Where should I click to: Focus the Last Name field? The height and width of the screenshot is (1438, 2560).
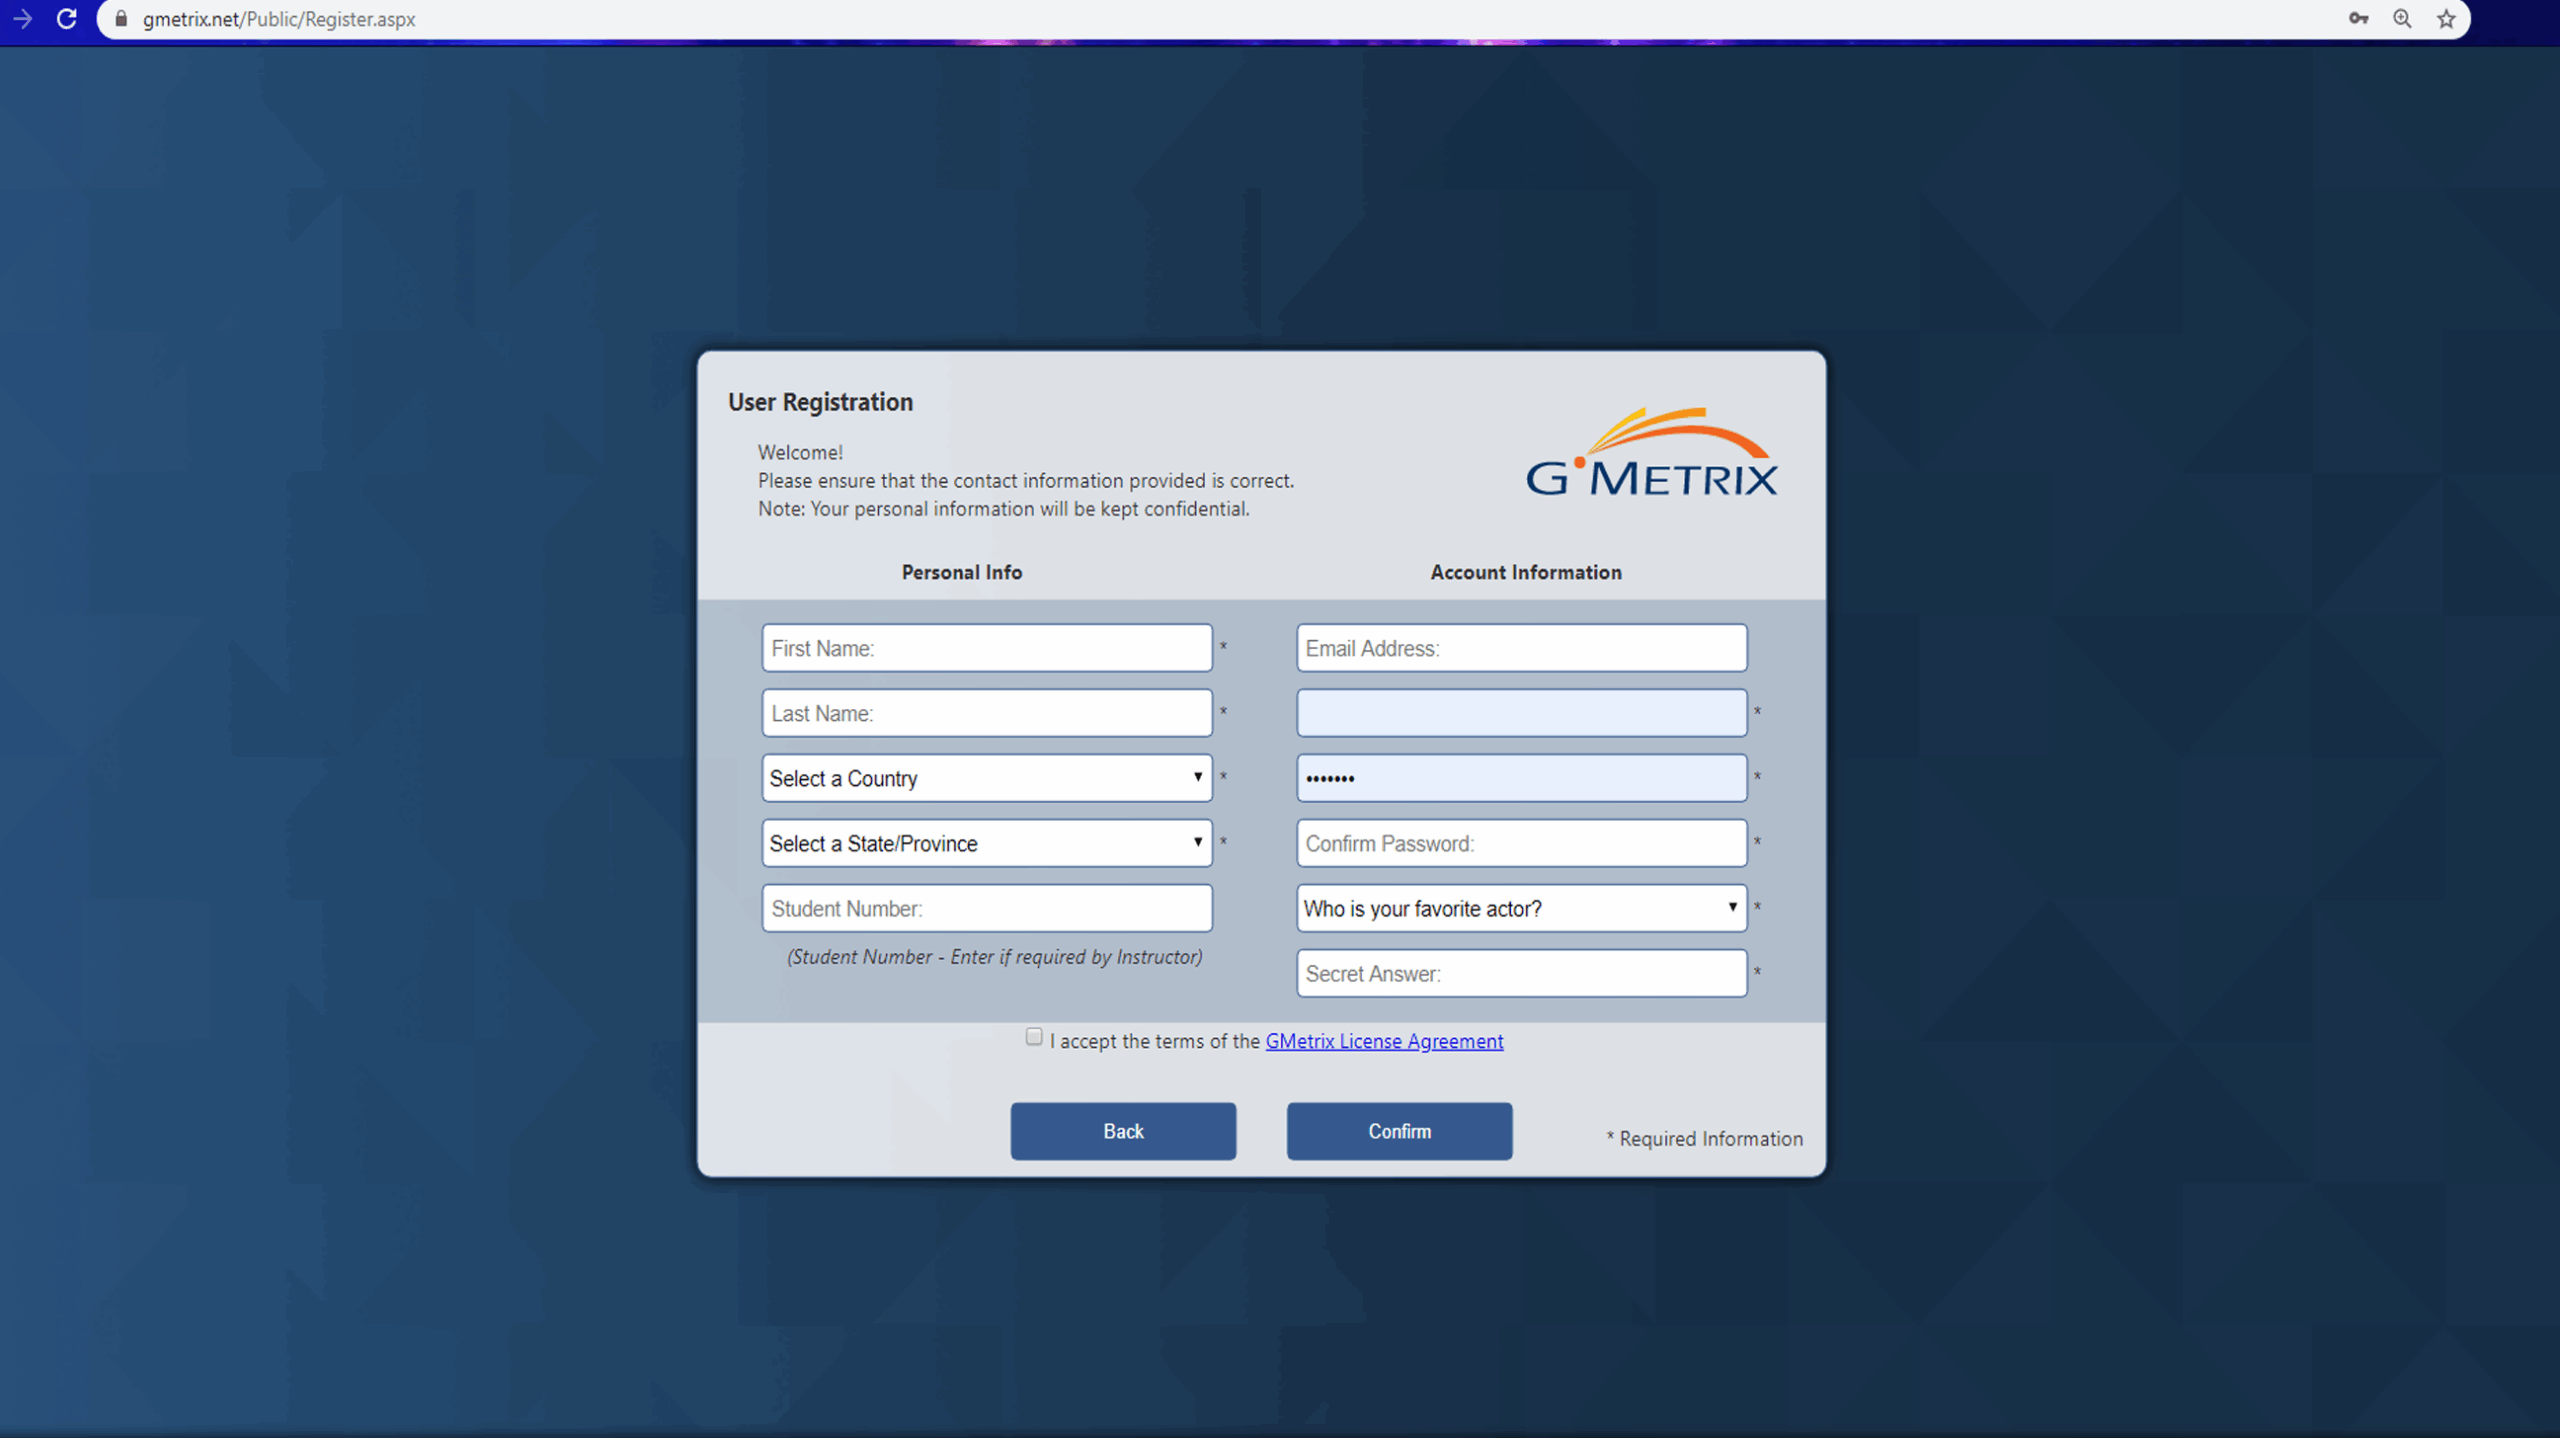[x=986, y=713]
